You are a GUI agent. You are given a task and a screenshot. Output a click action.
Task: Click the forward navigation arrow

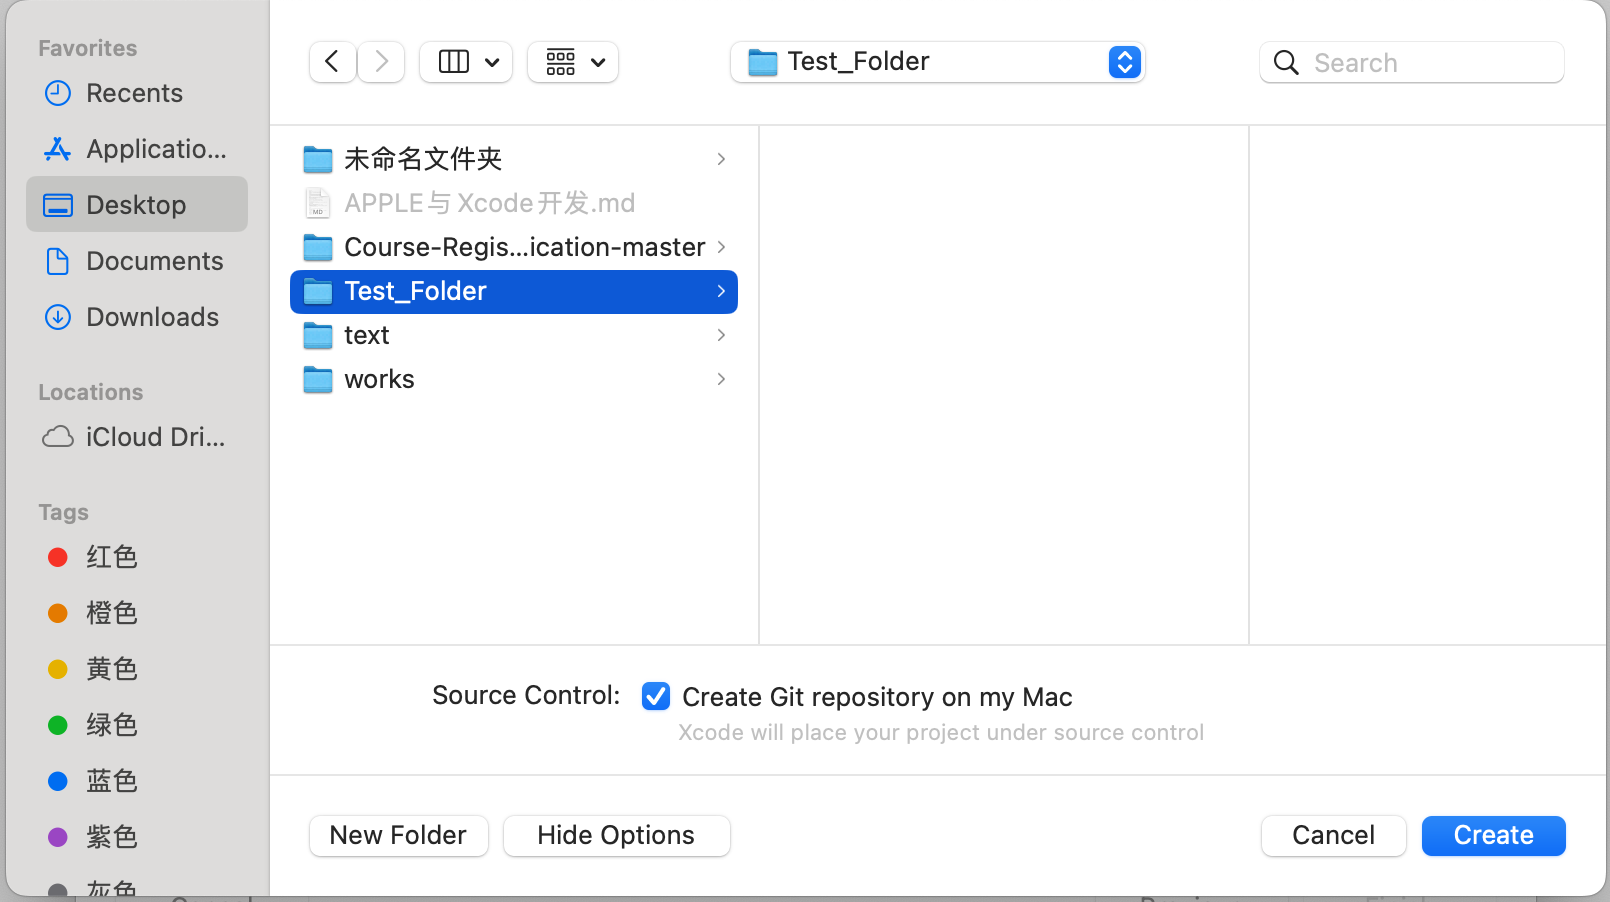coord(381,62)
